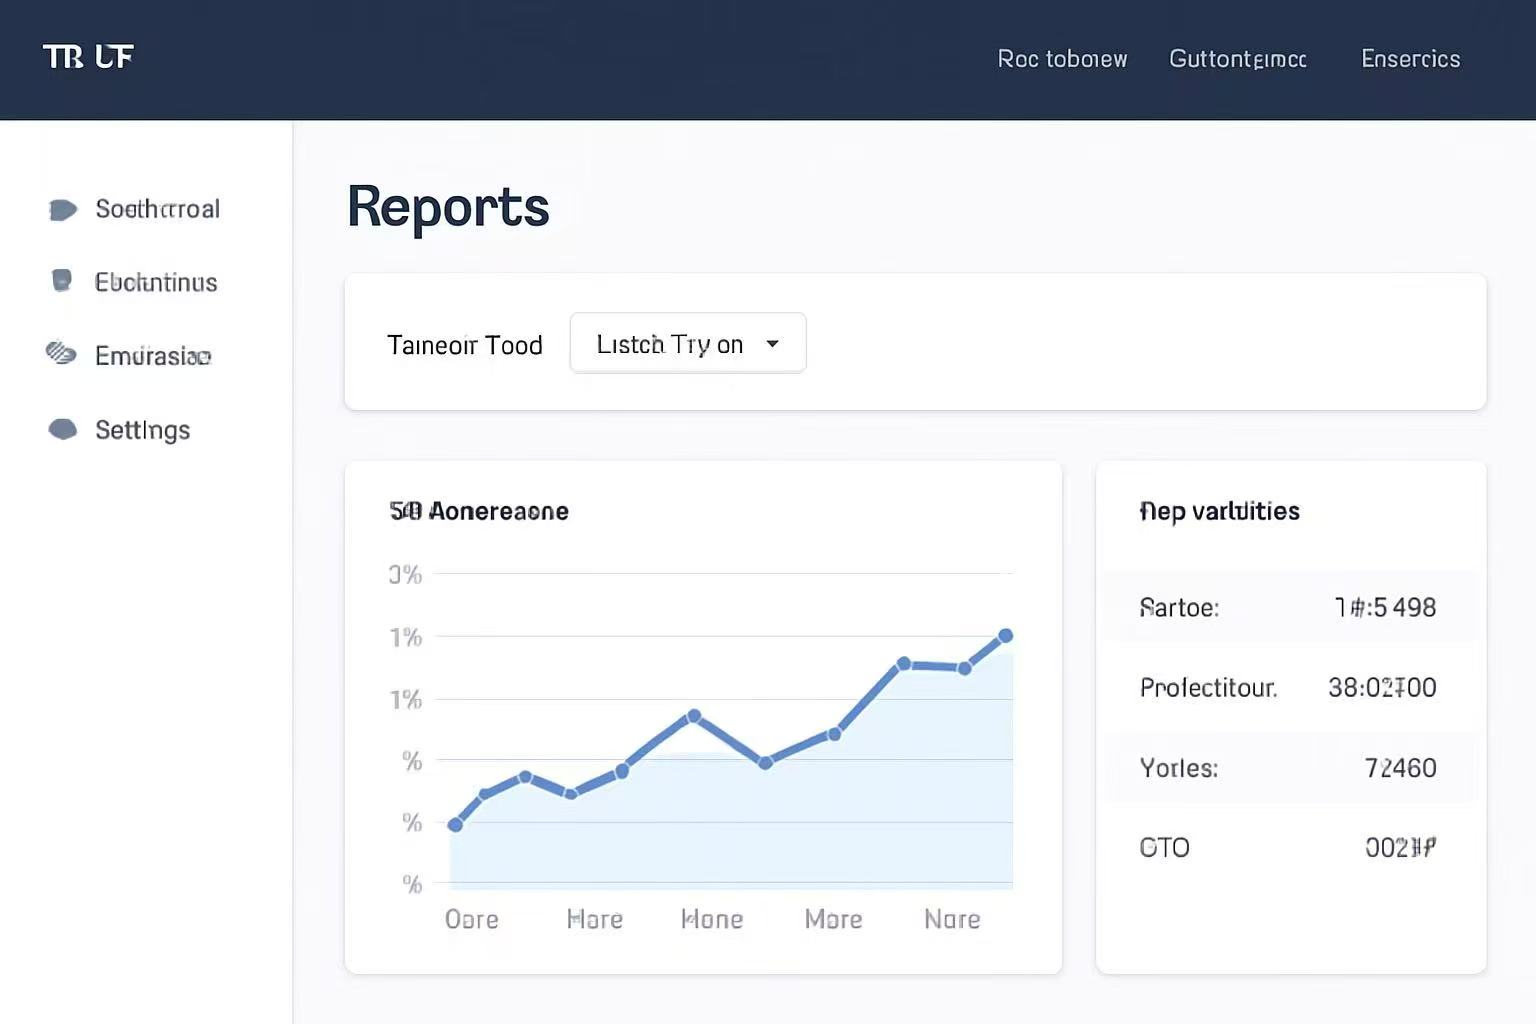Screen dimensions: 1536x1024
Task: Select Soothcrroal in the sidebar
Action: (157, 209)
